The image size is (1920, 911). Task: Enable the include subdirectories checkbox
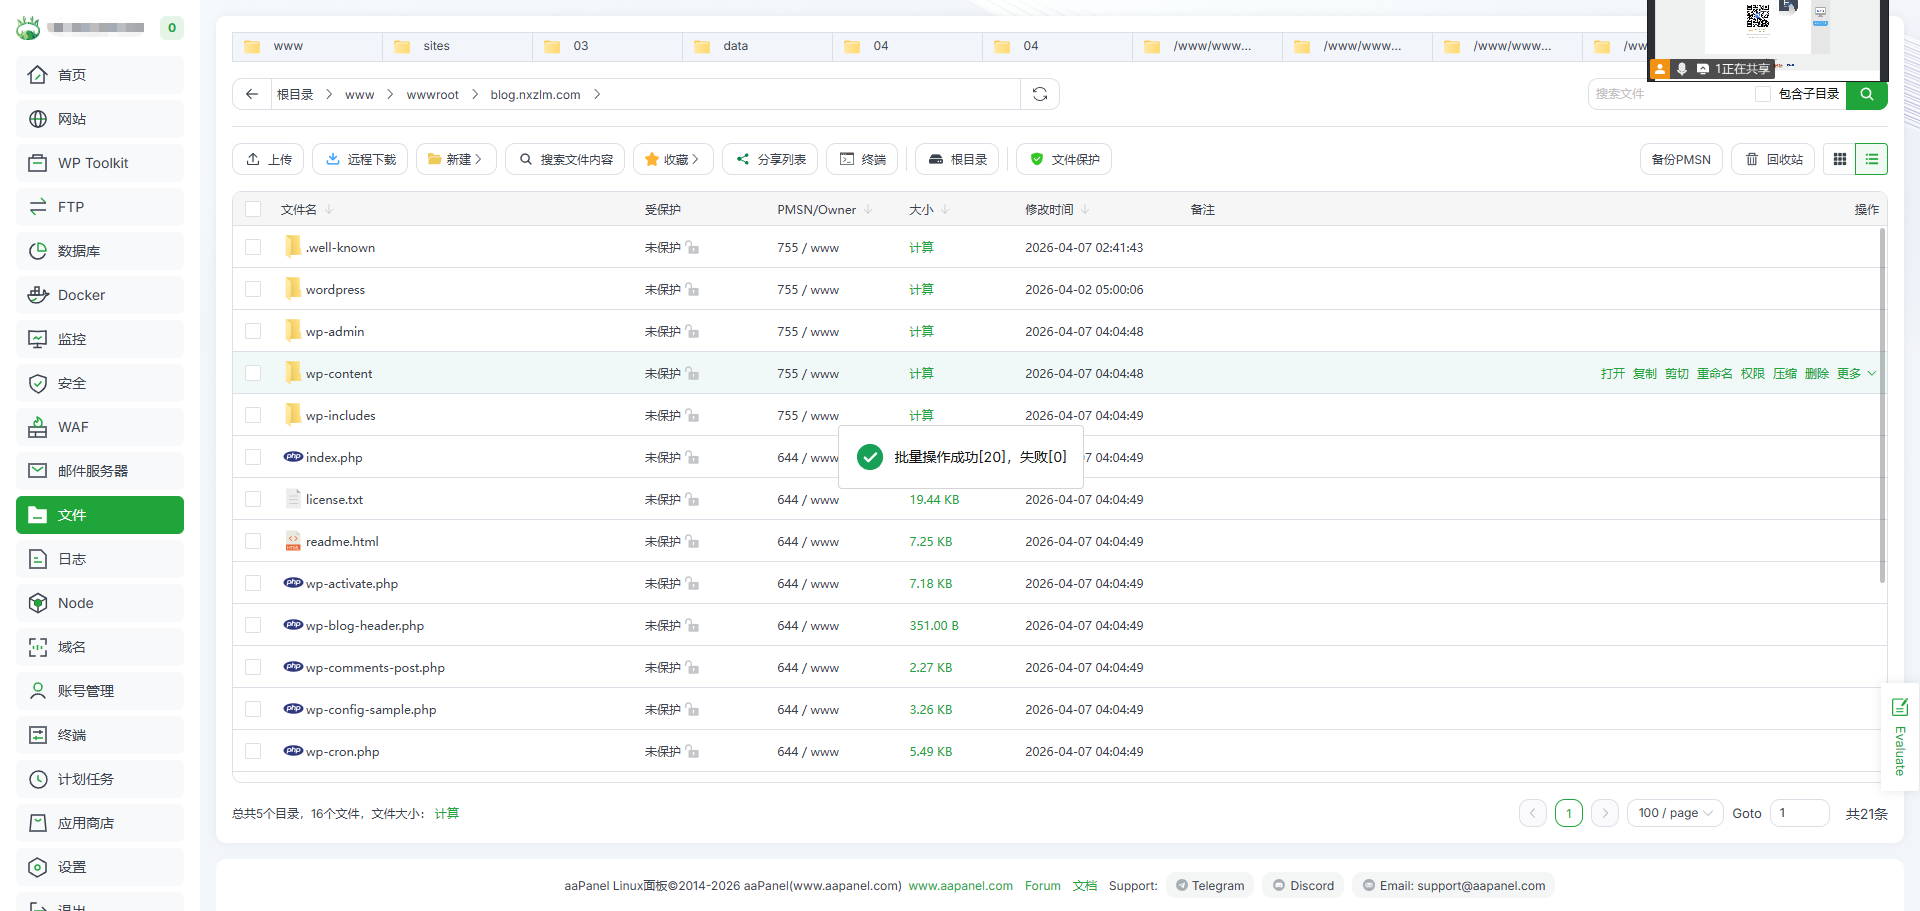pos(1763,94)
